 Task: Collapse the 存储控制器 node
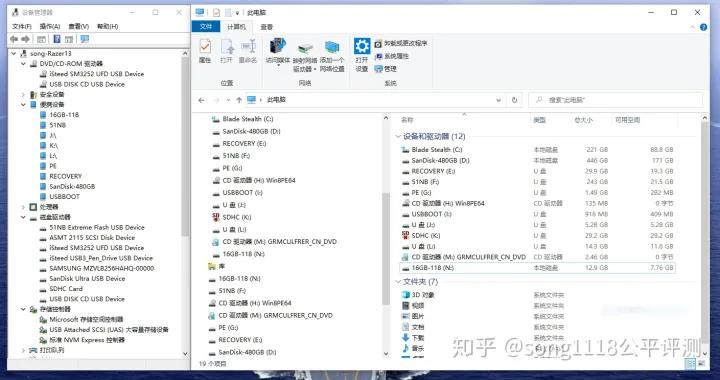coord(23,309)
